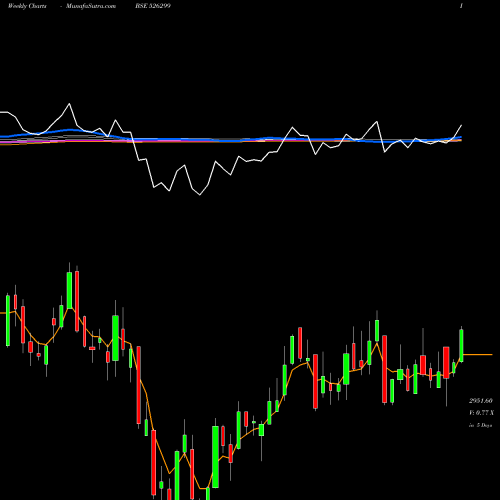Click the '2951.60' price value
500x500 pixels.
(481, 400)
